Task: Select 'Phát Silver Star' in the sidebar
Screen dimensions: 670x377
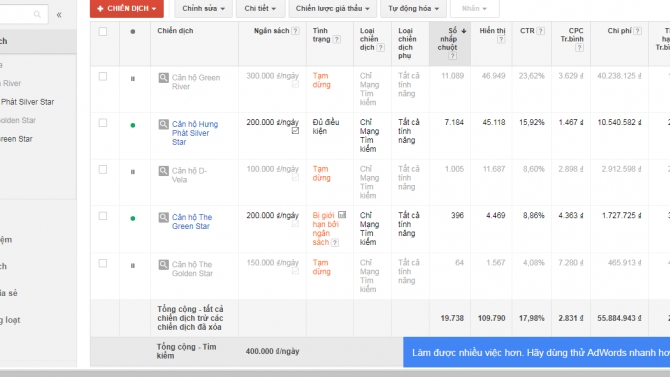Action: (x=27, y=102)
